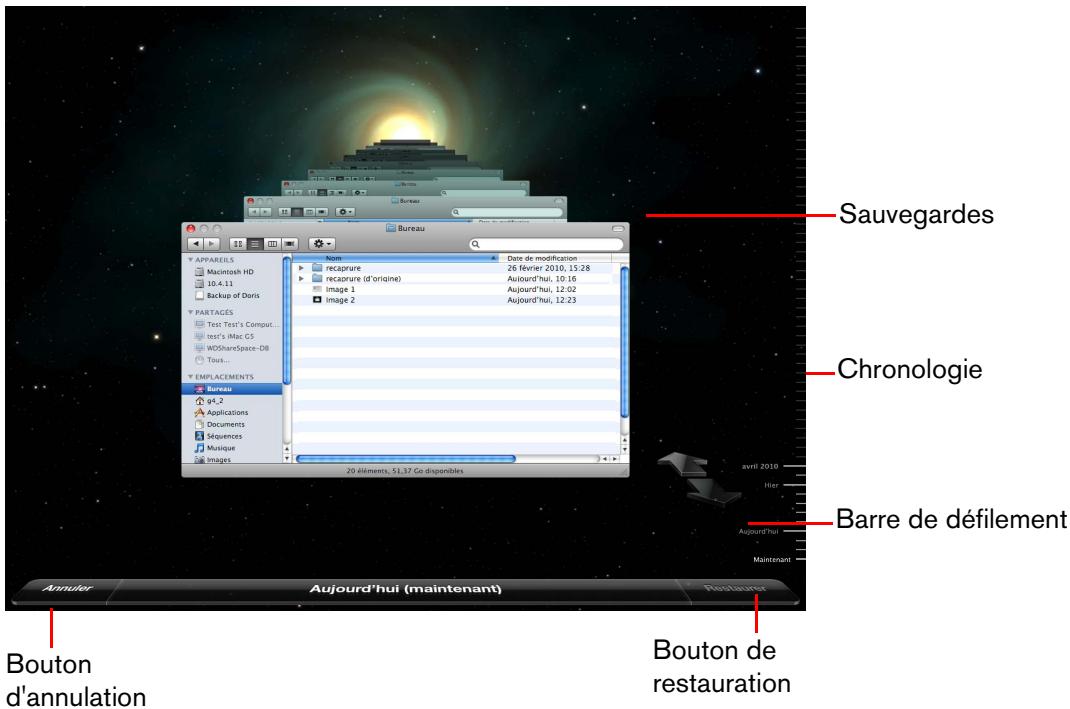Go back with the Finder back arrow
This screenshot has height=709, width=1070.
[x=196, y=244]
